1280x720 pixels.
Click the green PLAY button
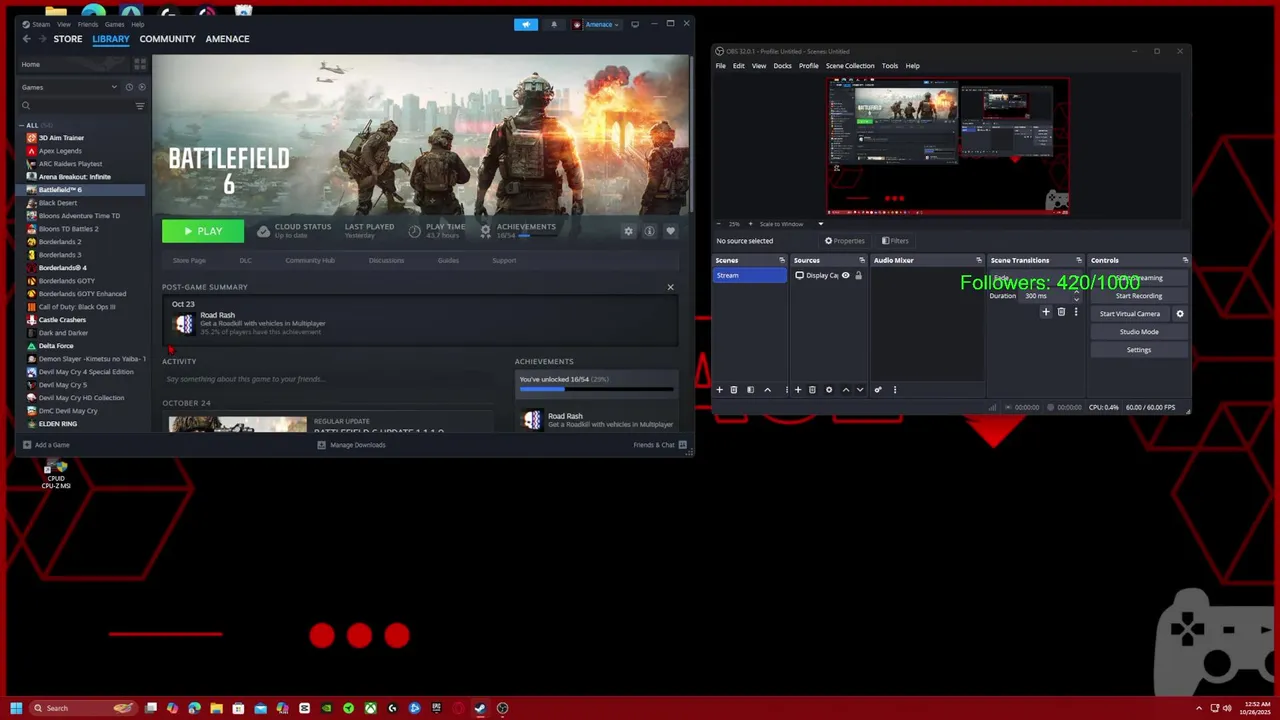click(x=203, y=231)
